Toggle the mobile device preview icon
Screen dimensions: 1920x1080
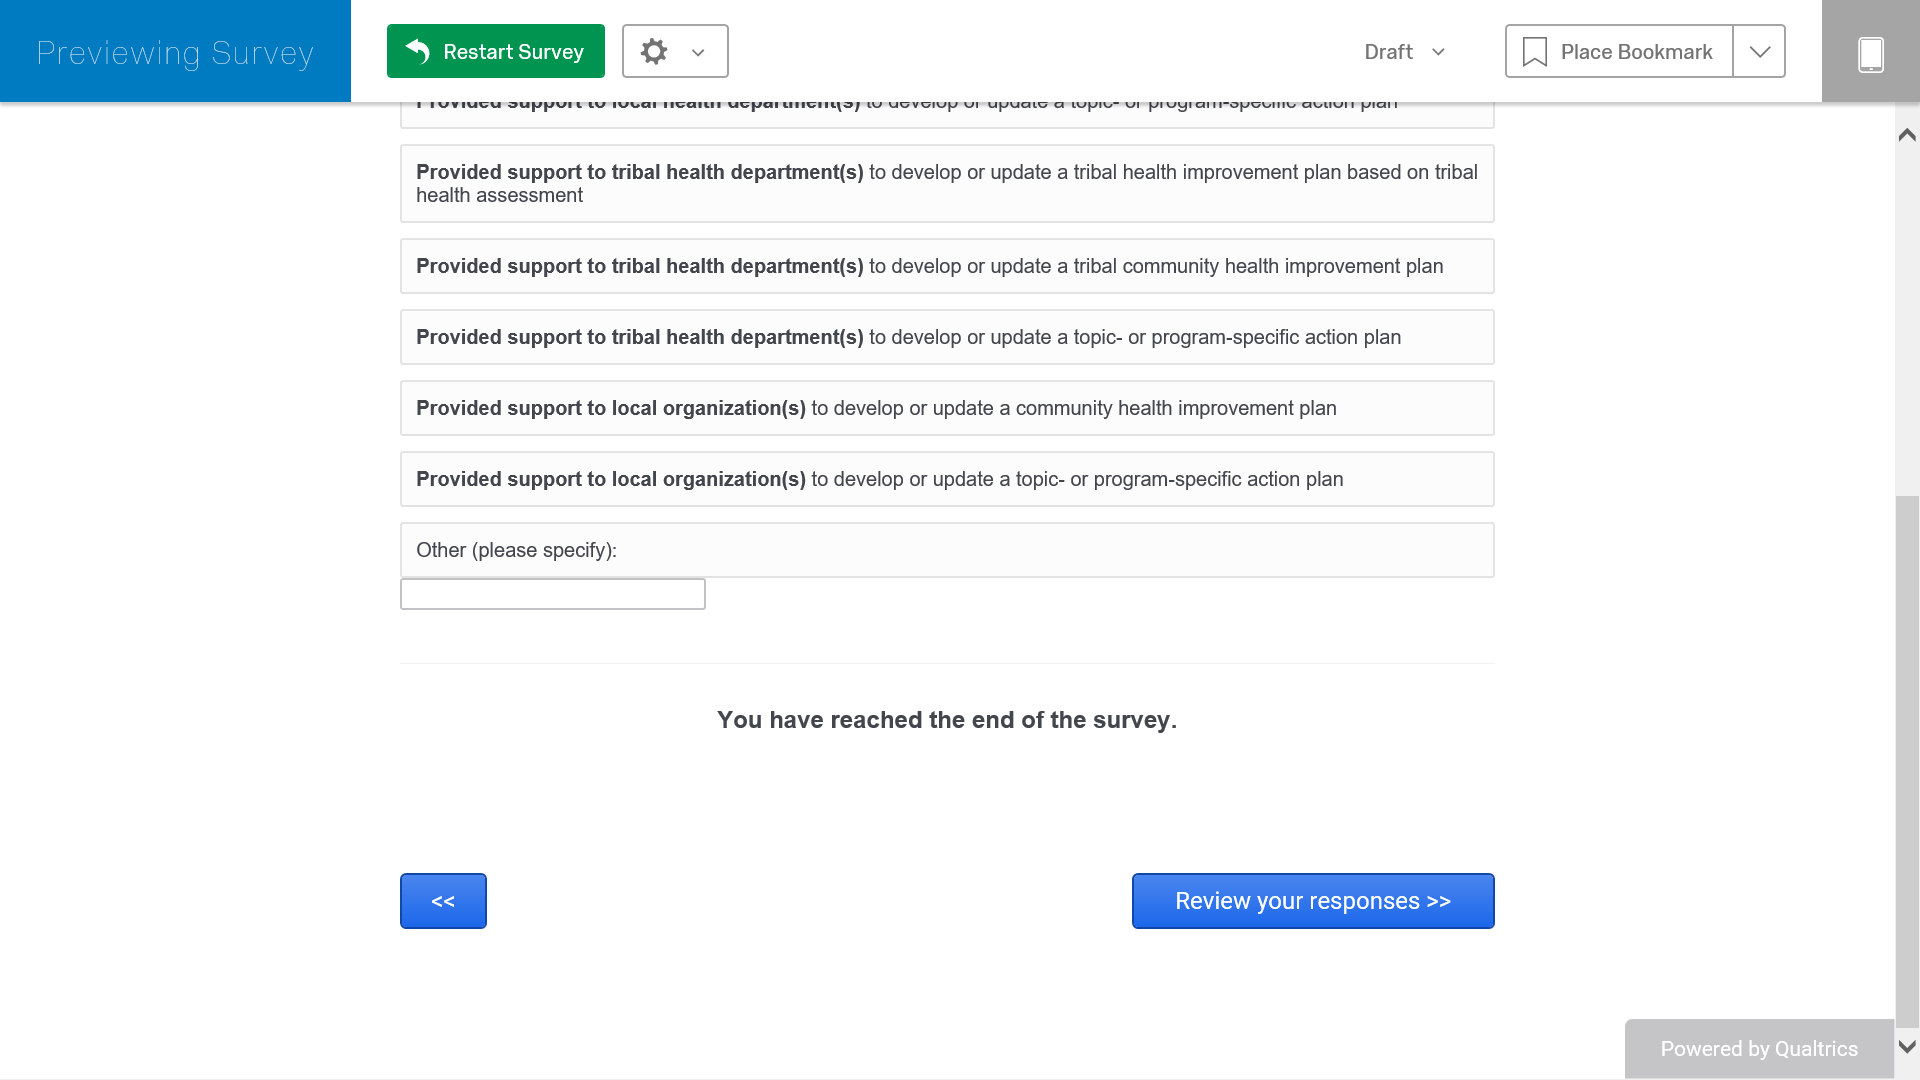pyautogui.click(x=1870, y=53)
